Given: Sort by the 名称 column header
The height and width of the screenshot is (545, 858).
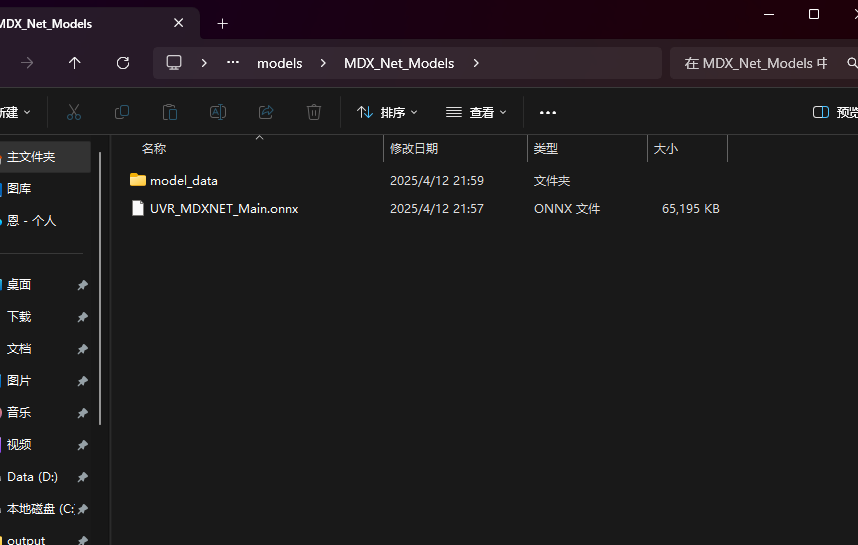Looking at the screenshot, I should (154, 149).
